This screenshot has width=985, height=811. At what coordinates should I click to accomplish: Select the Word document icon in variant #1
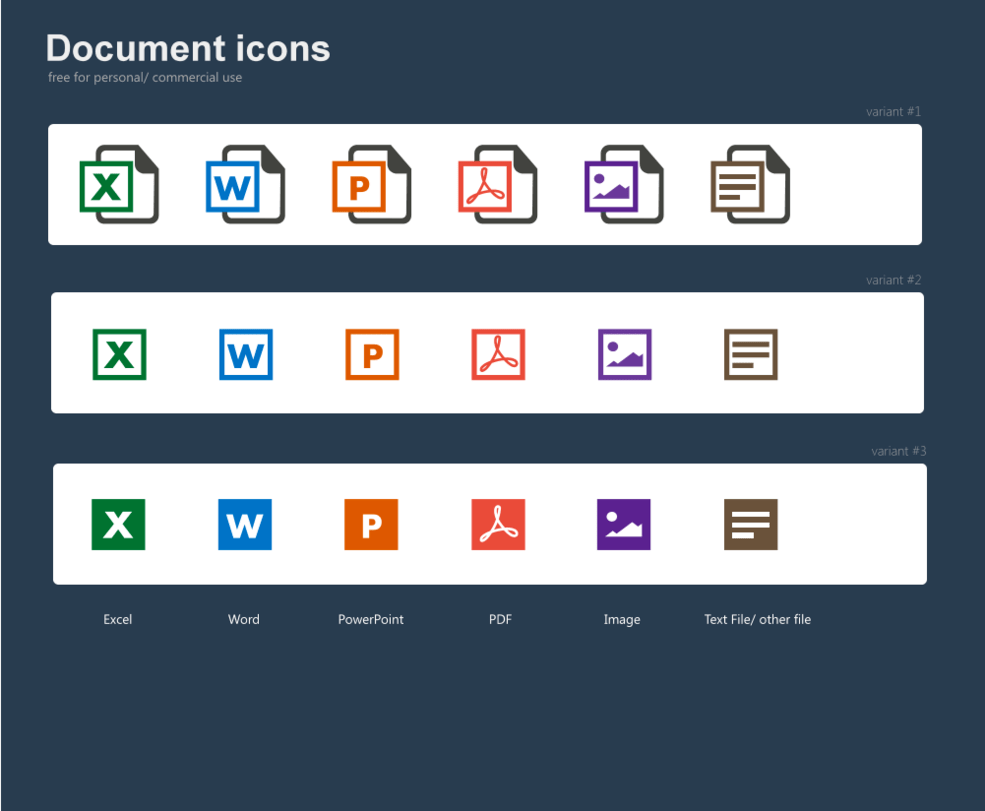244,184
